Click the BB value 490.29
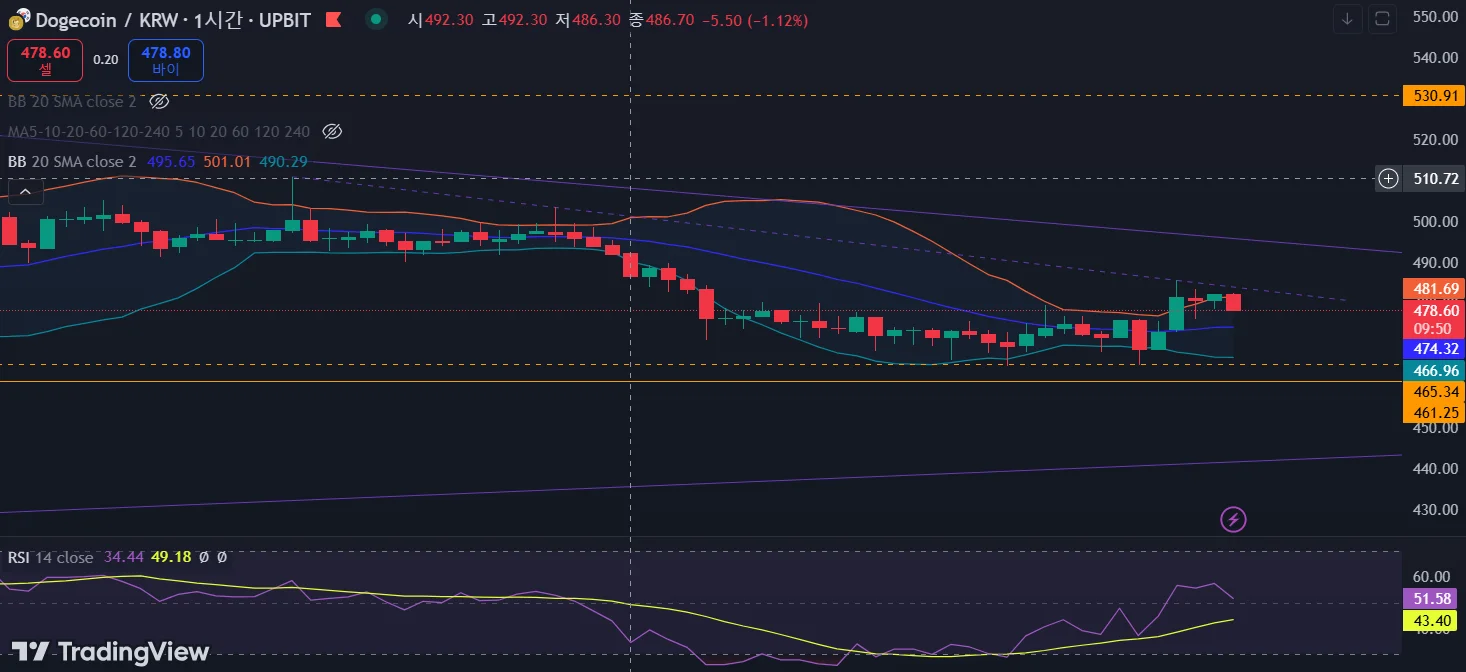Image resolution: width=1466 pixels, height=672 pixels. point(283,162)
